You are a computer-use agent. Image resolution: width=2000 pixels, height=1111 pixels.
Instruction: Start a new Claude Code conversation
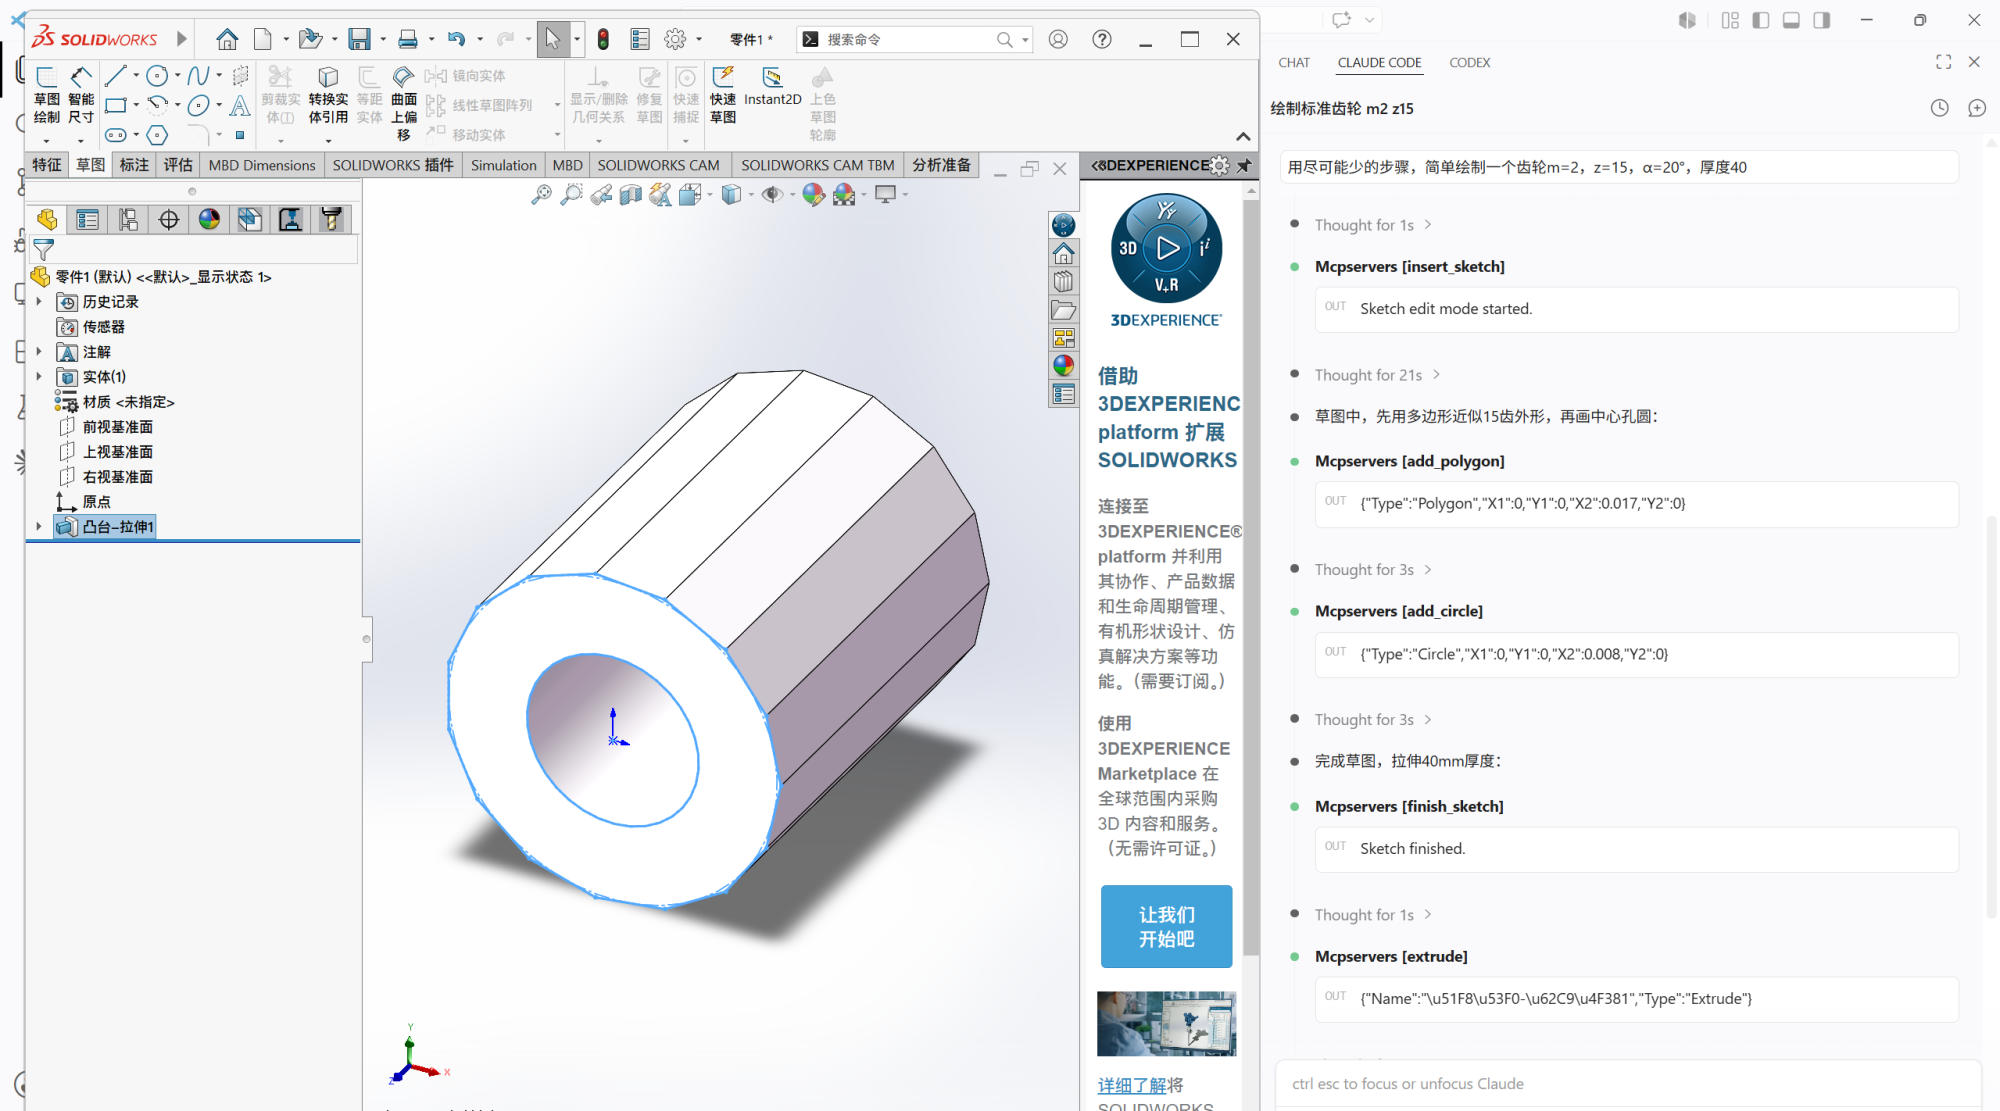(x=1976, y=108)
